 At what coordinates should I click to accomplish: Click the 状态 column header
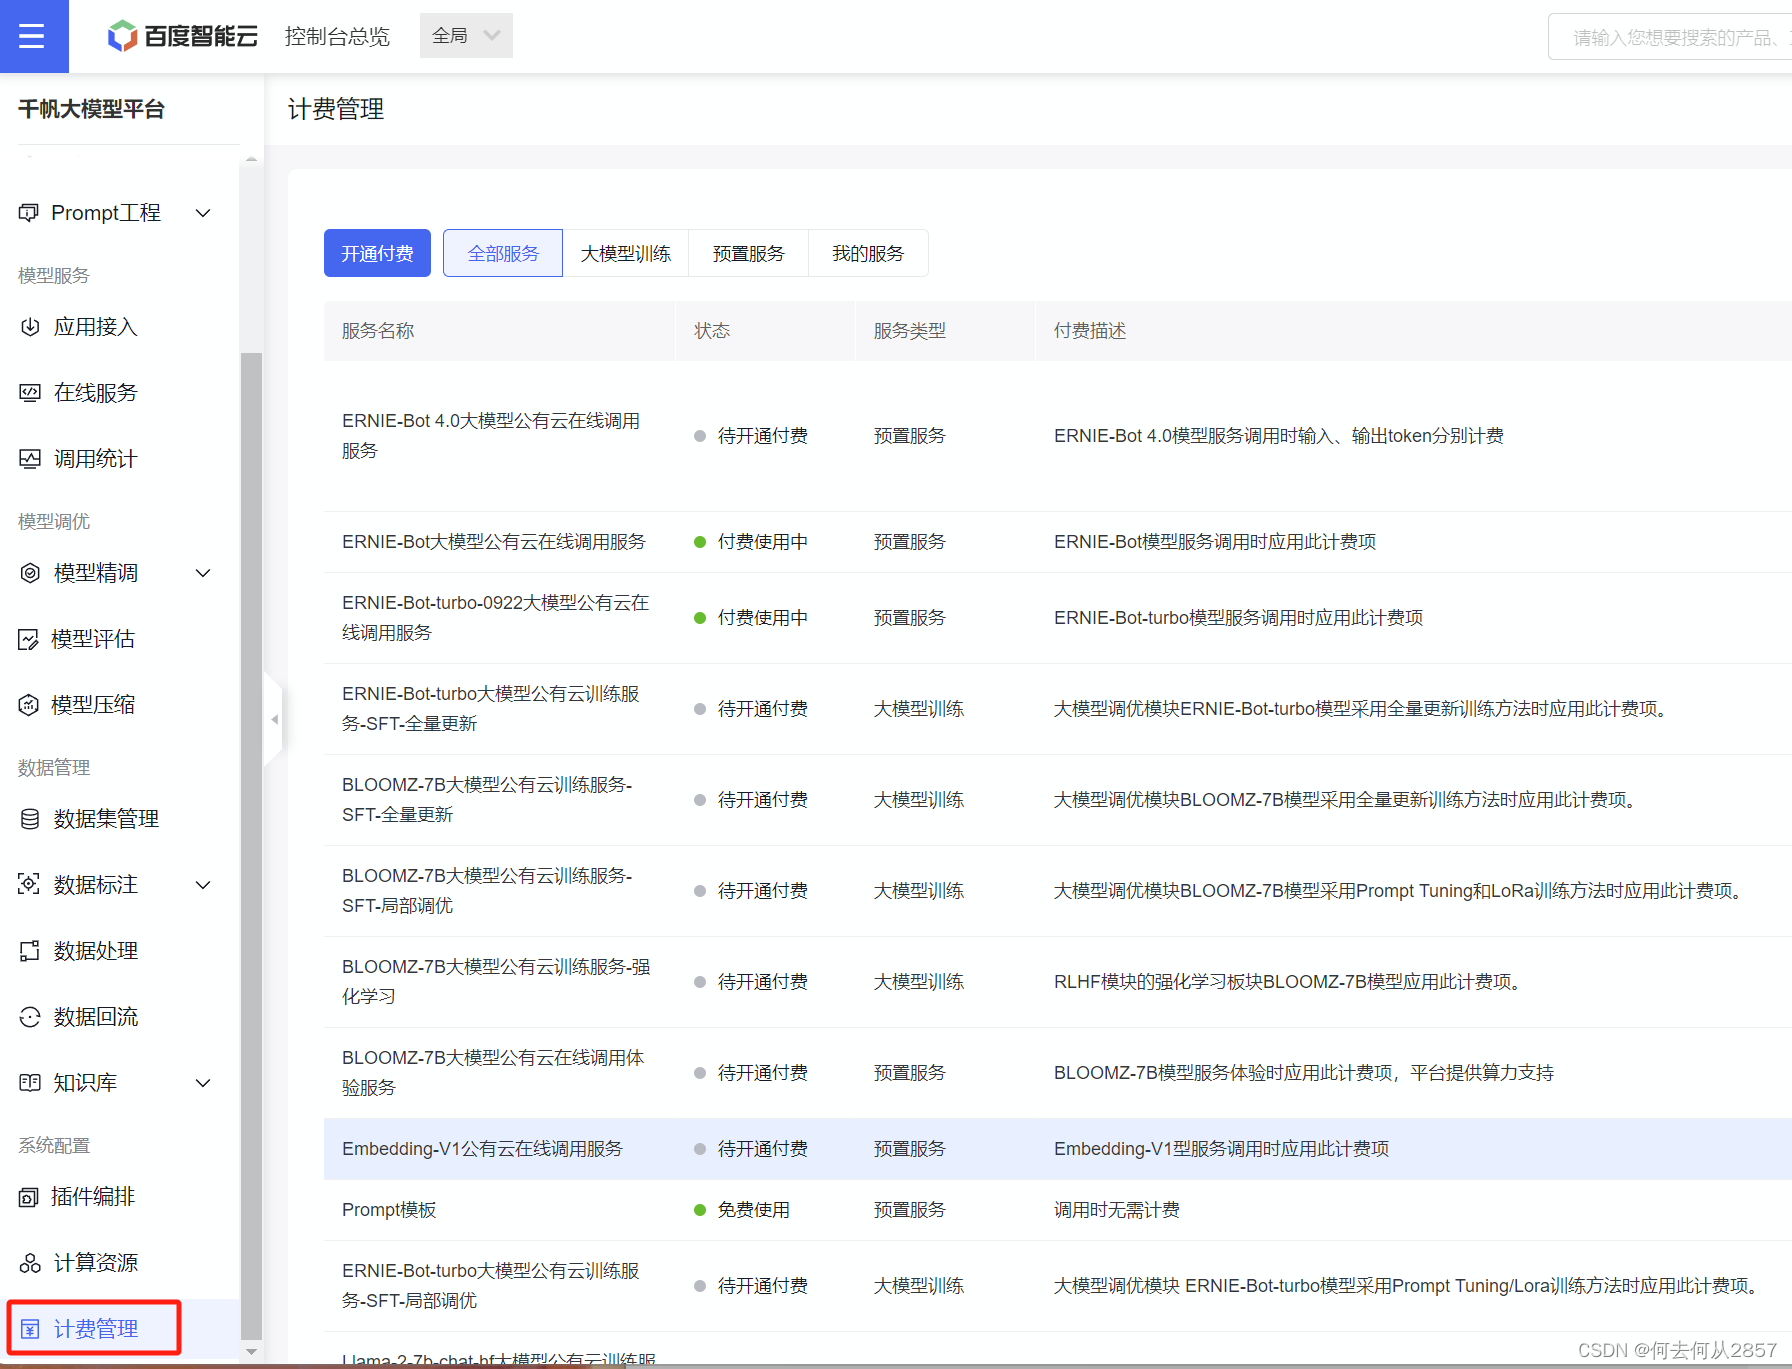(x=712, y=331)
